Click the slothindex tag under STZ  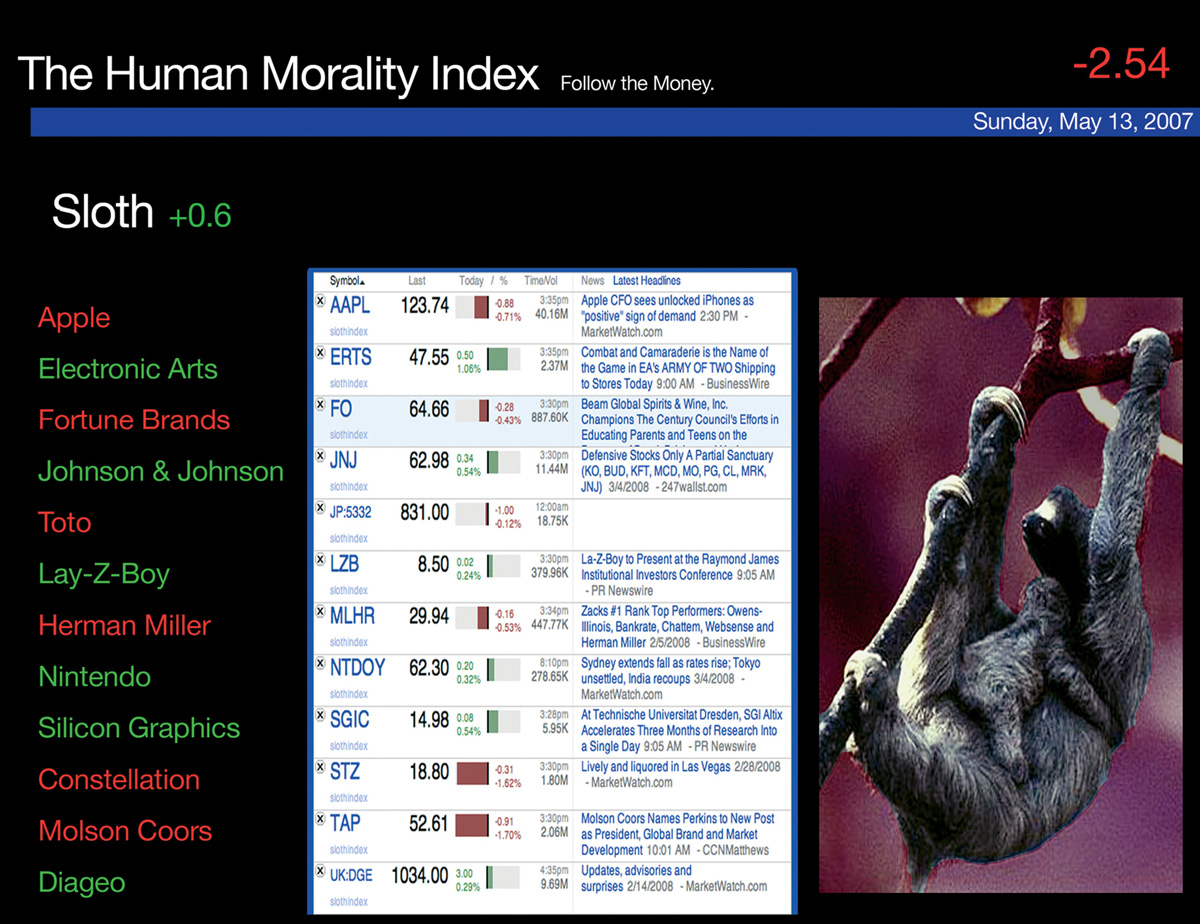(349, 798)
